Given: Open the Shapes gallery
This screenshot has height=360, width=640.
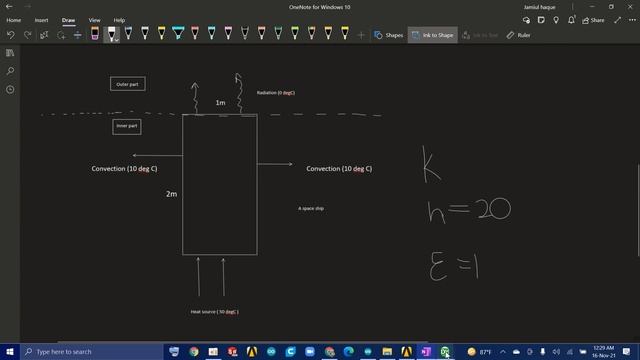Looking at the screenshot, I should coord(389,35).
